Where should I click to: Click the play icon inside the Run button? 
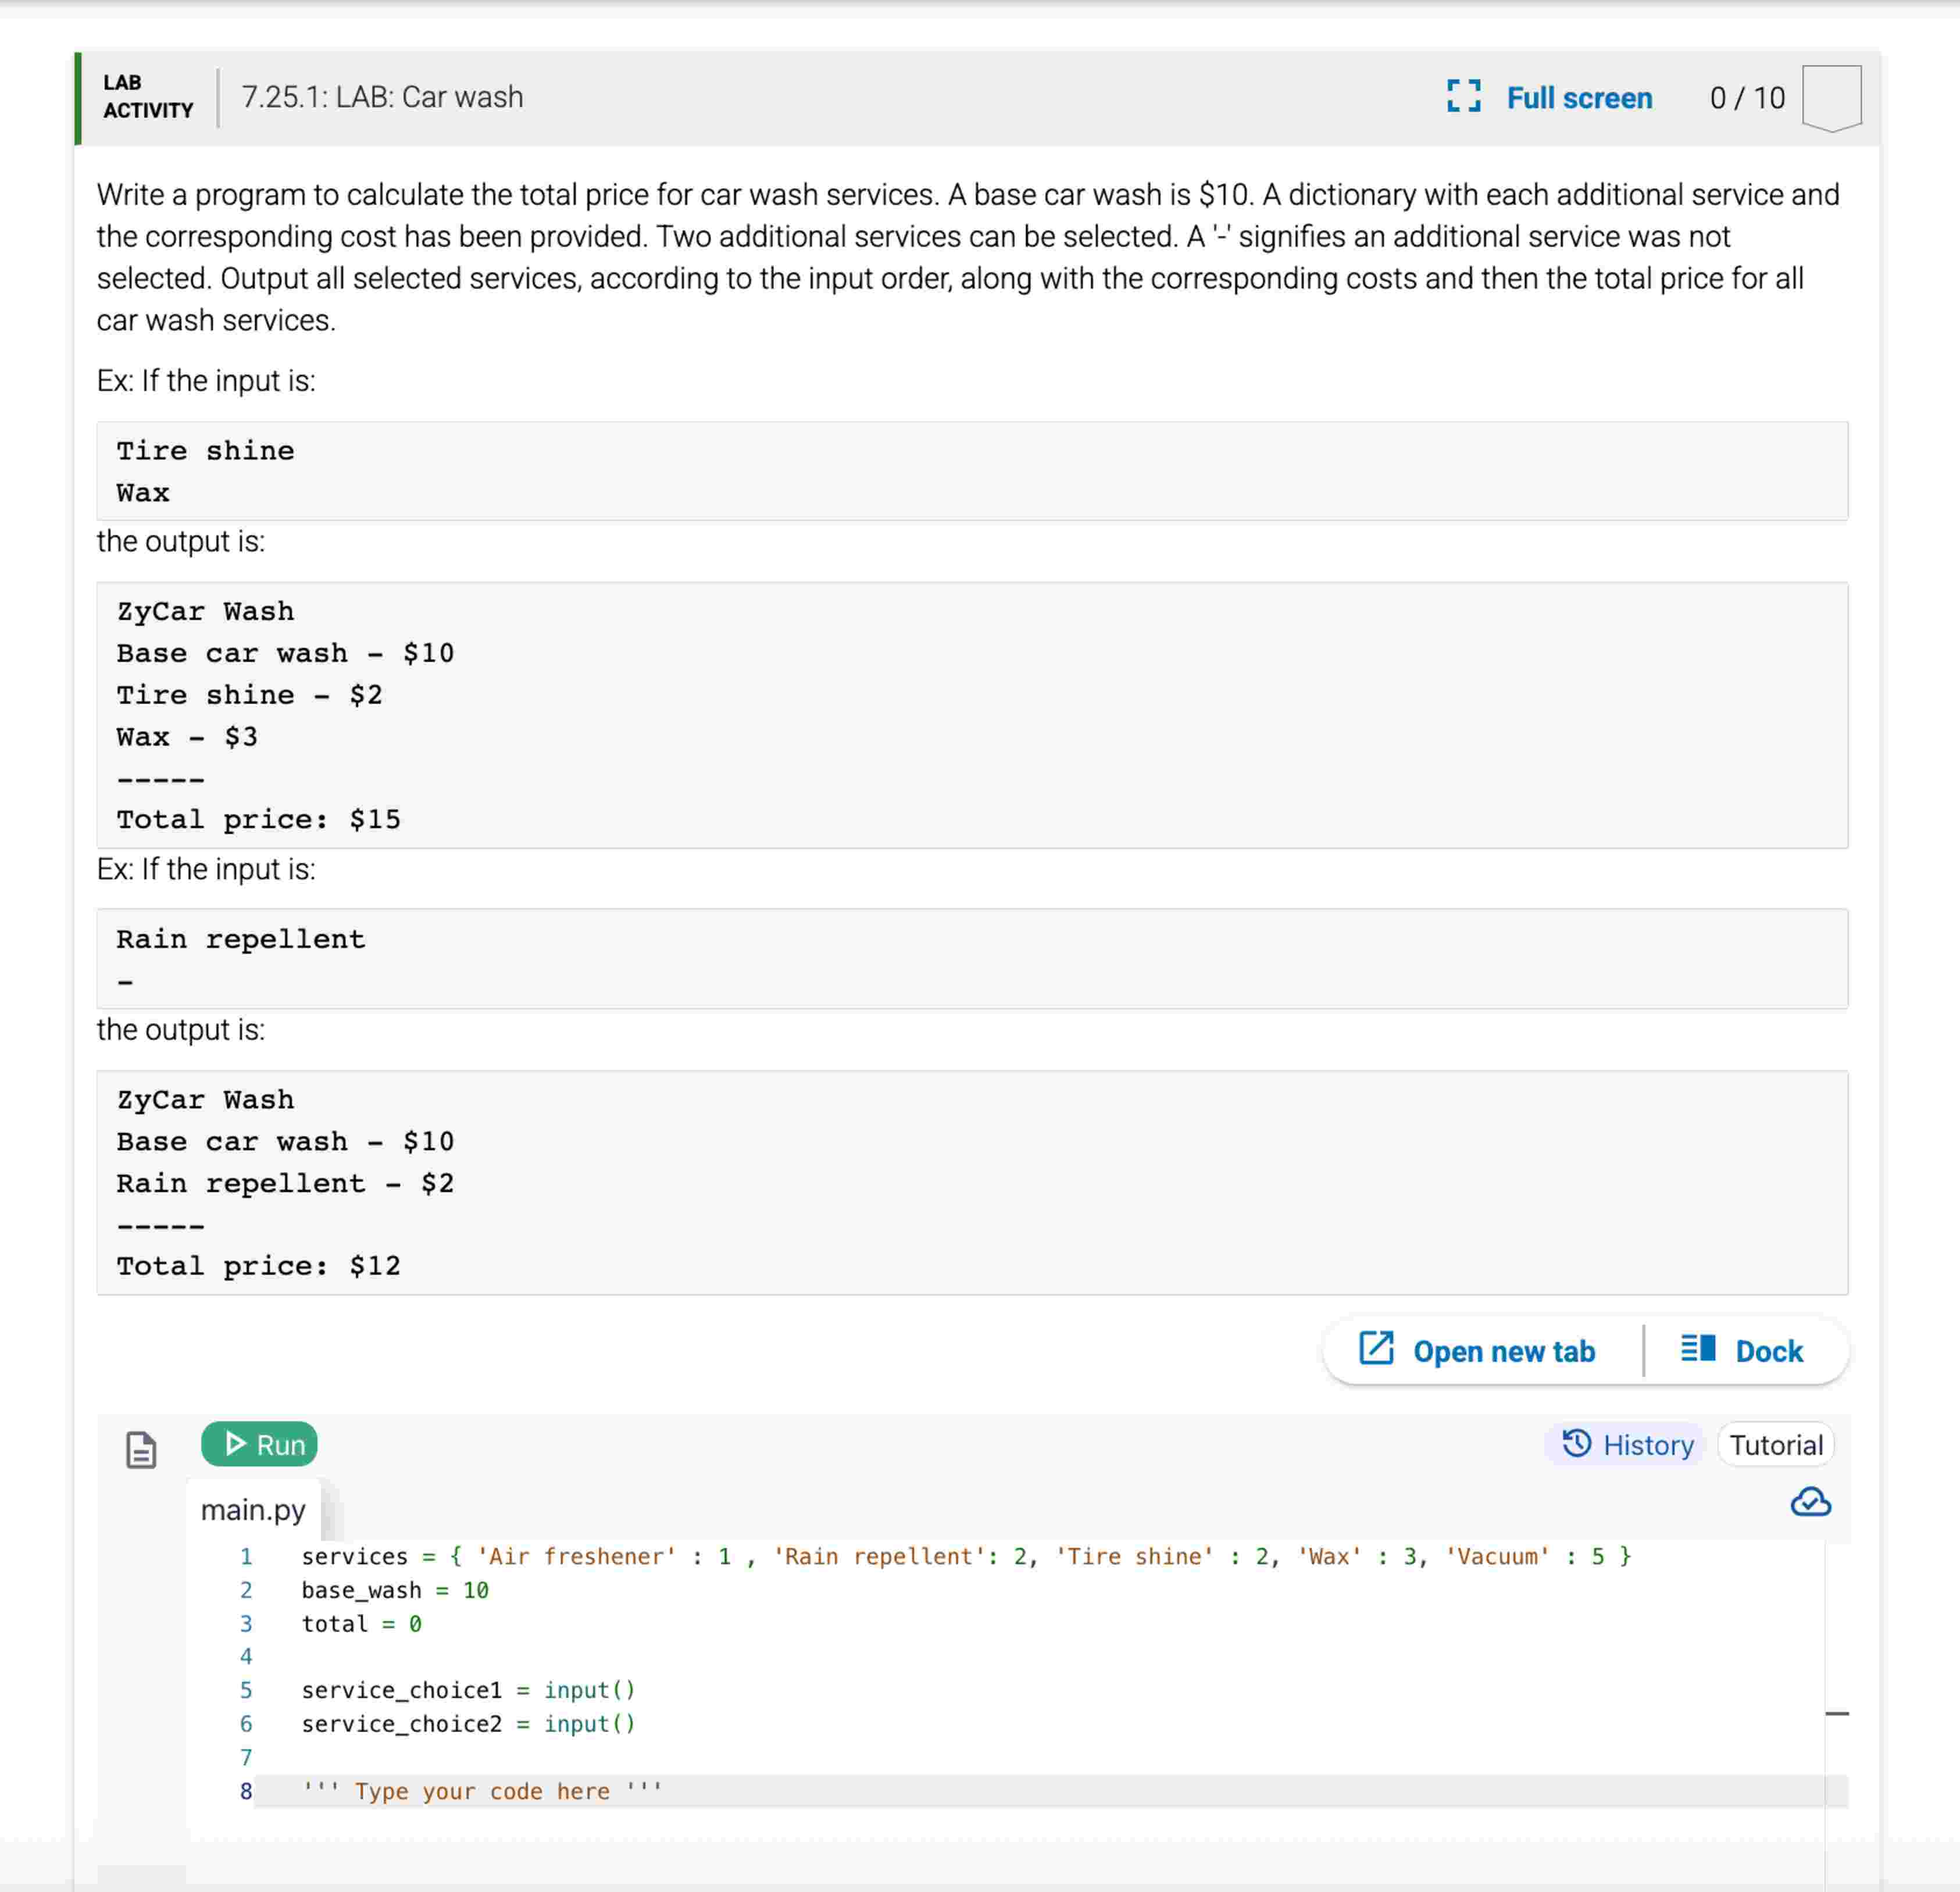[x=236, y=1444]
